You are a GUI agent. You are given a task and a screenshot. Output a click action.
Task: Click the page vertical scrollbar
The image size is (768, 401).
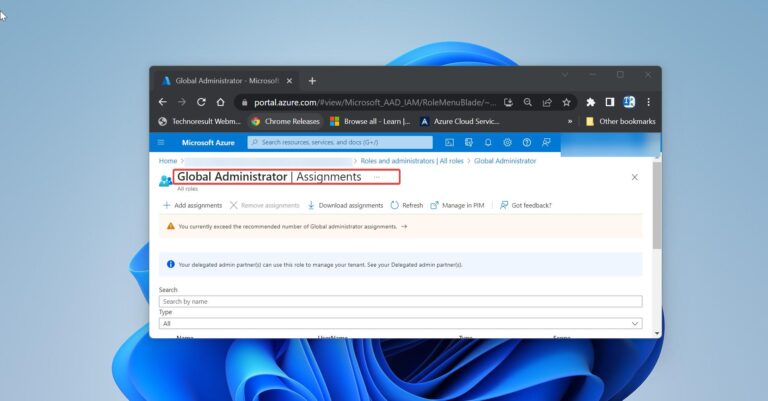tap(657, 206)
